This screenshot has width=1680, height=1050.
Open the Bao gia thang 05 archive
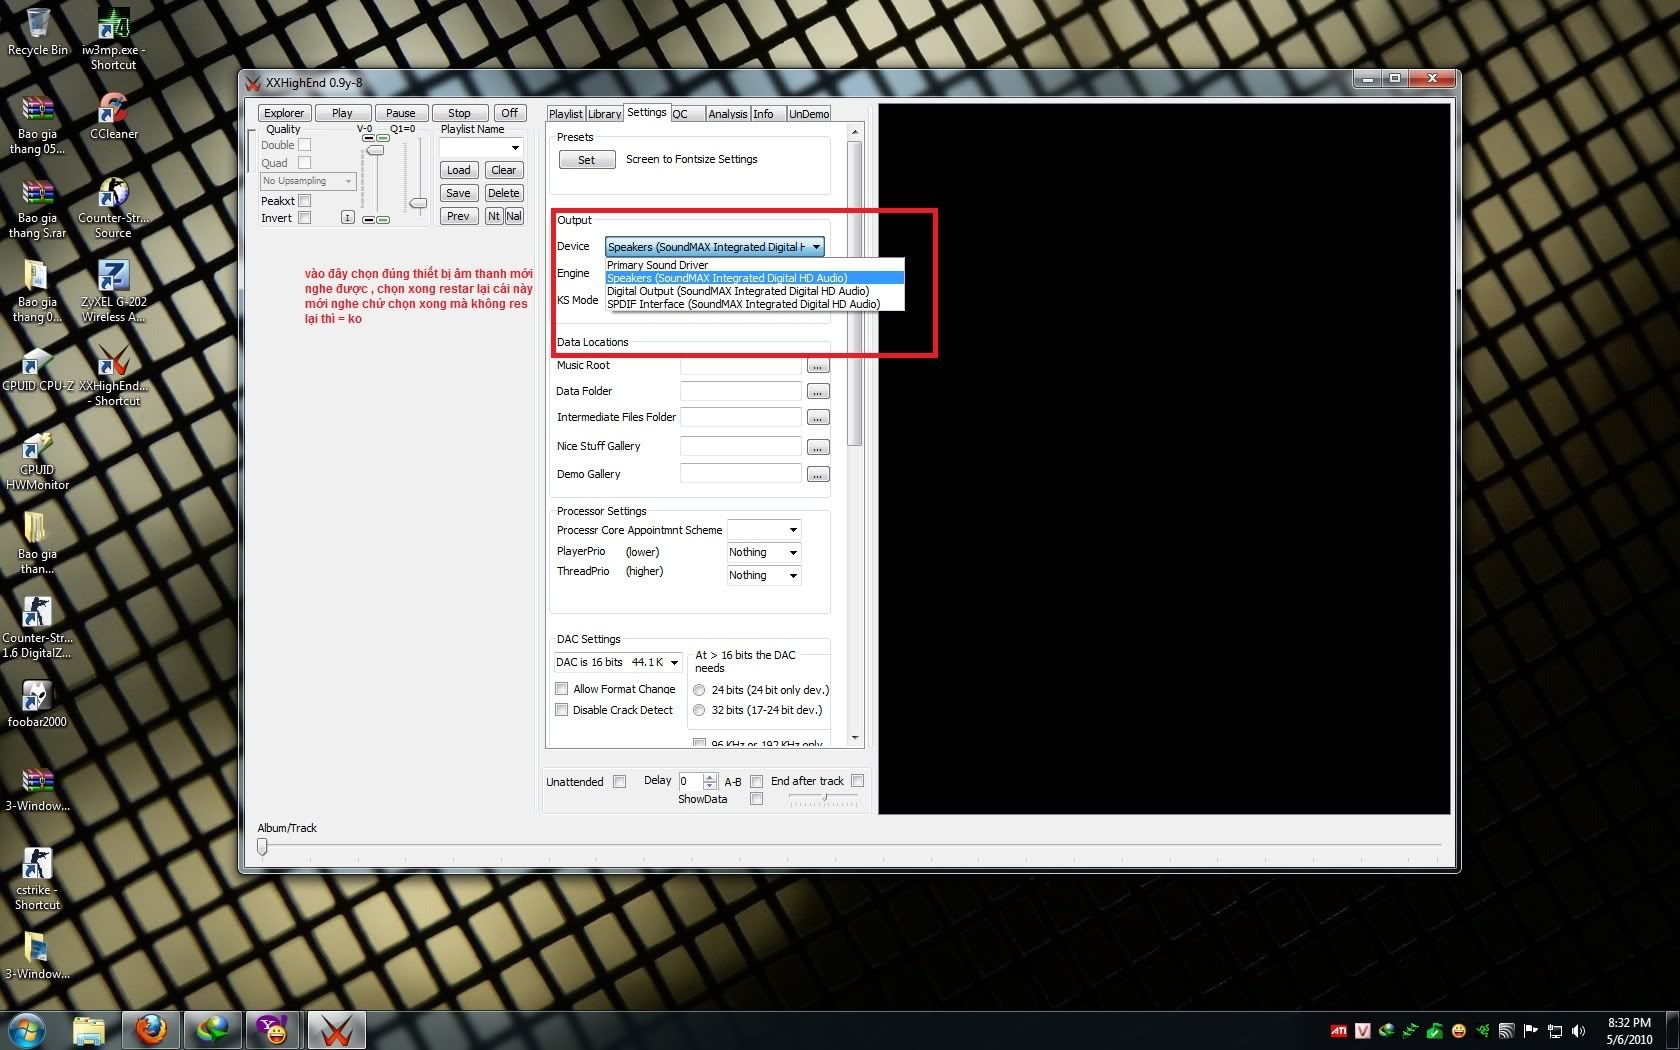pyautogui.click(x=37, y=123)
